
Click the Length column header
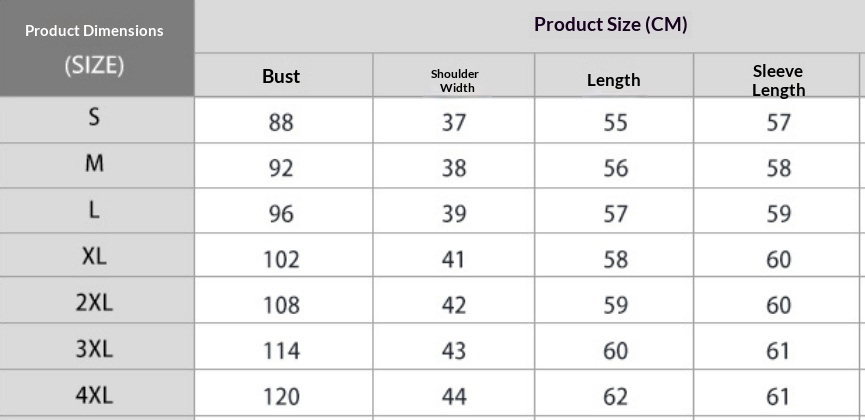point(613,80)
